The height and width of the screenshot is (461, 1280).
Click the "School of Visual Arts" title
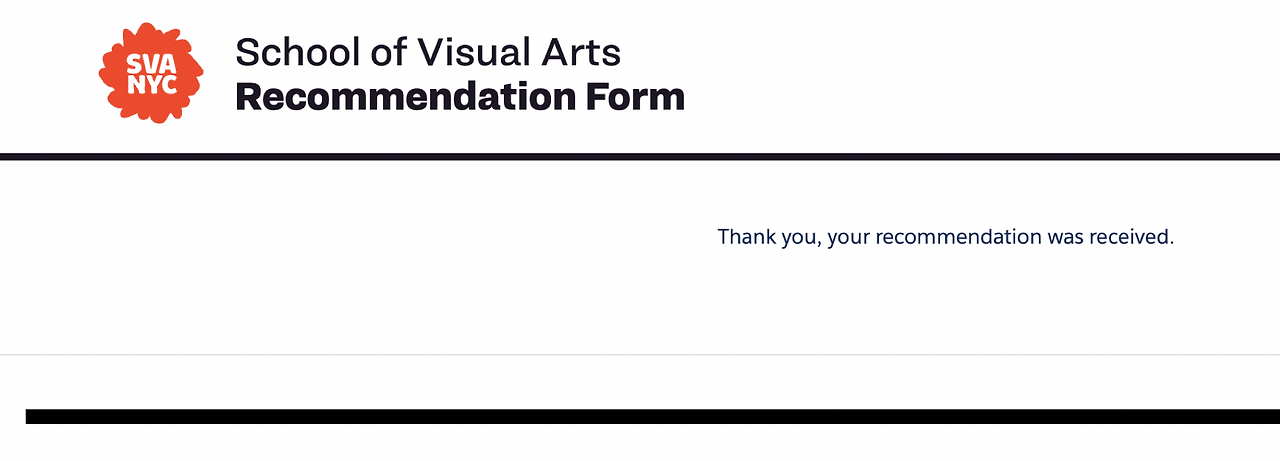point(428,52)
